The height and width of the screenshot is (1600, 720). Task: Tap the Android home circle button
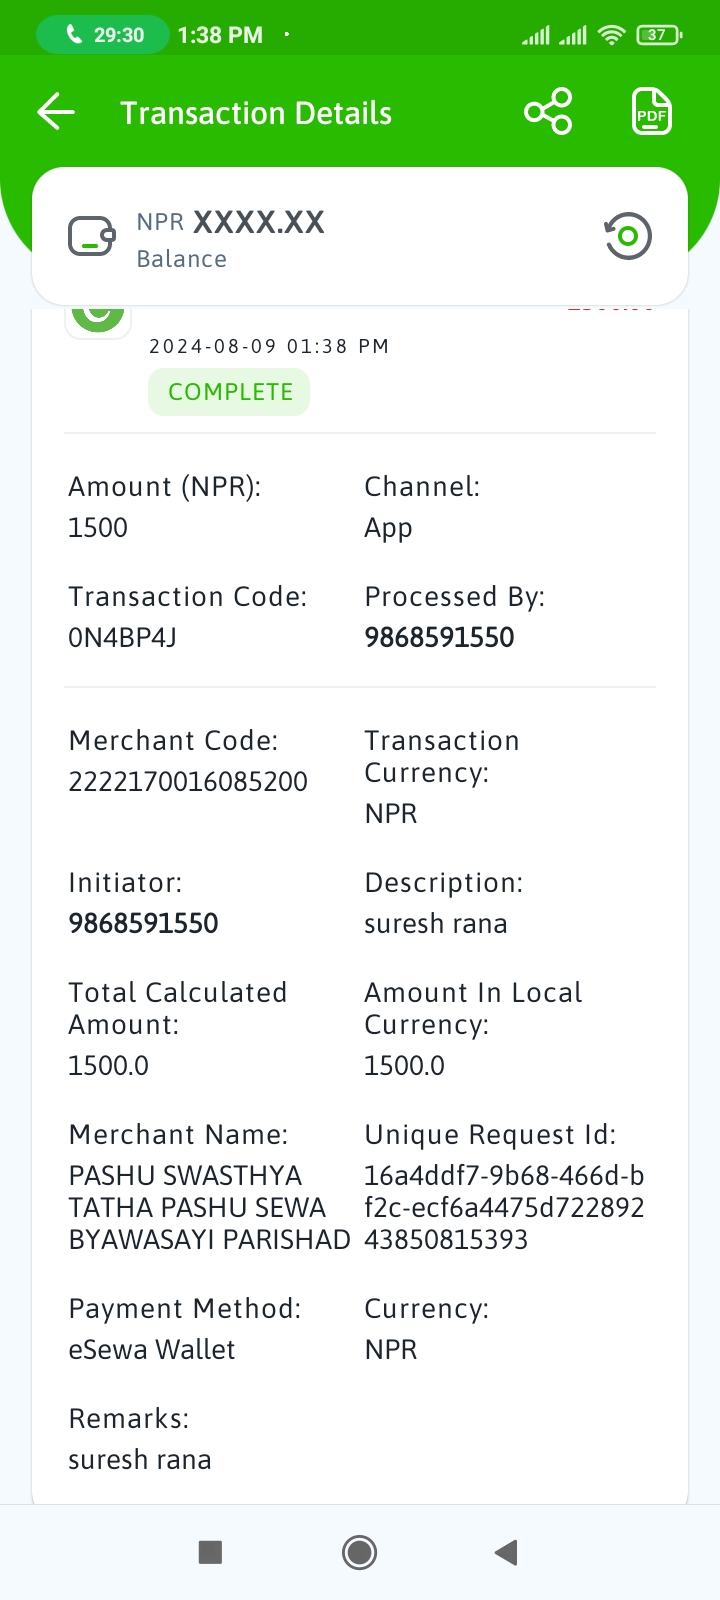point(359,1552)
